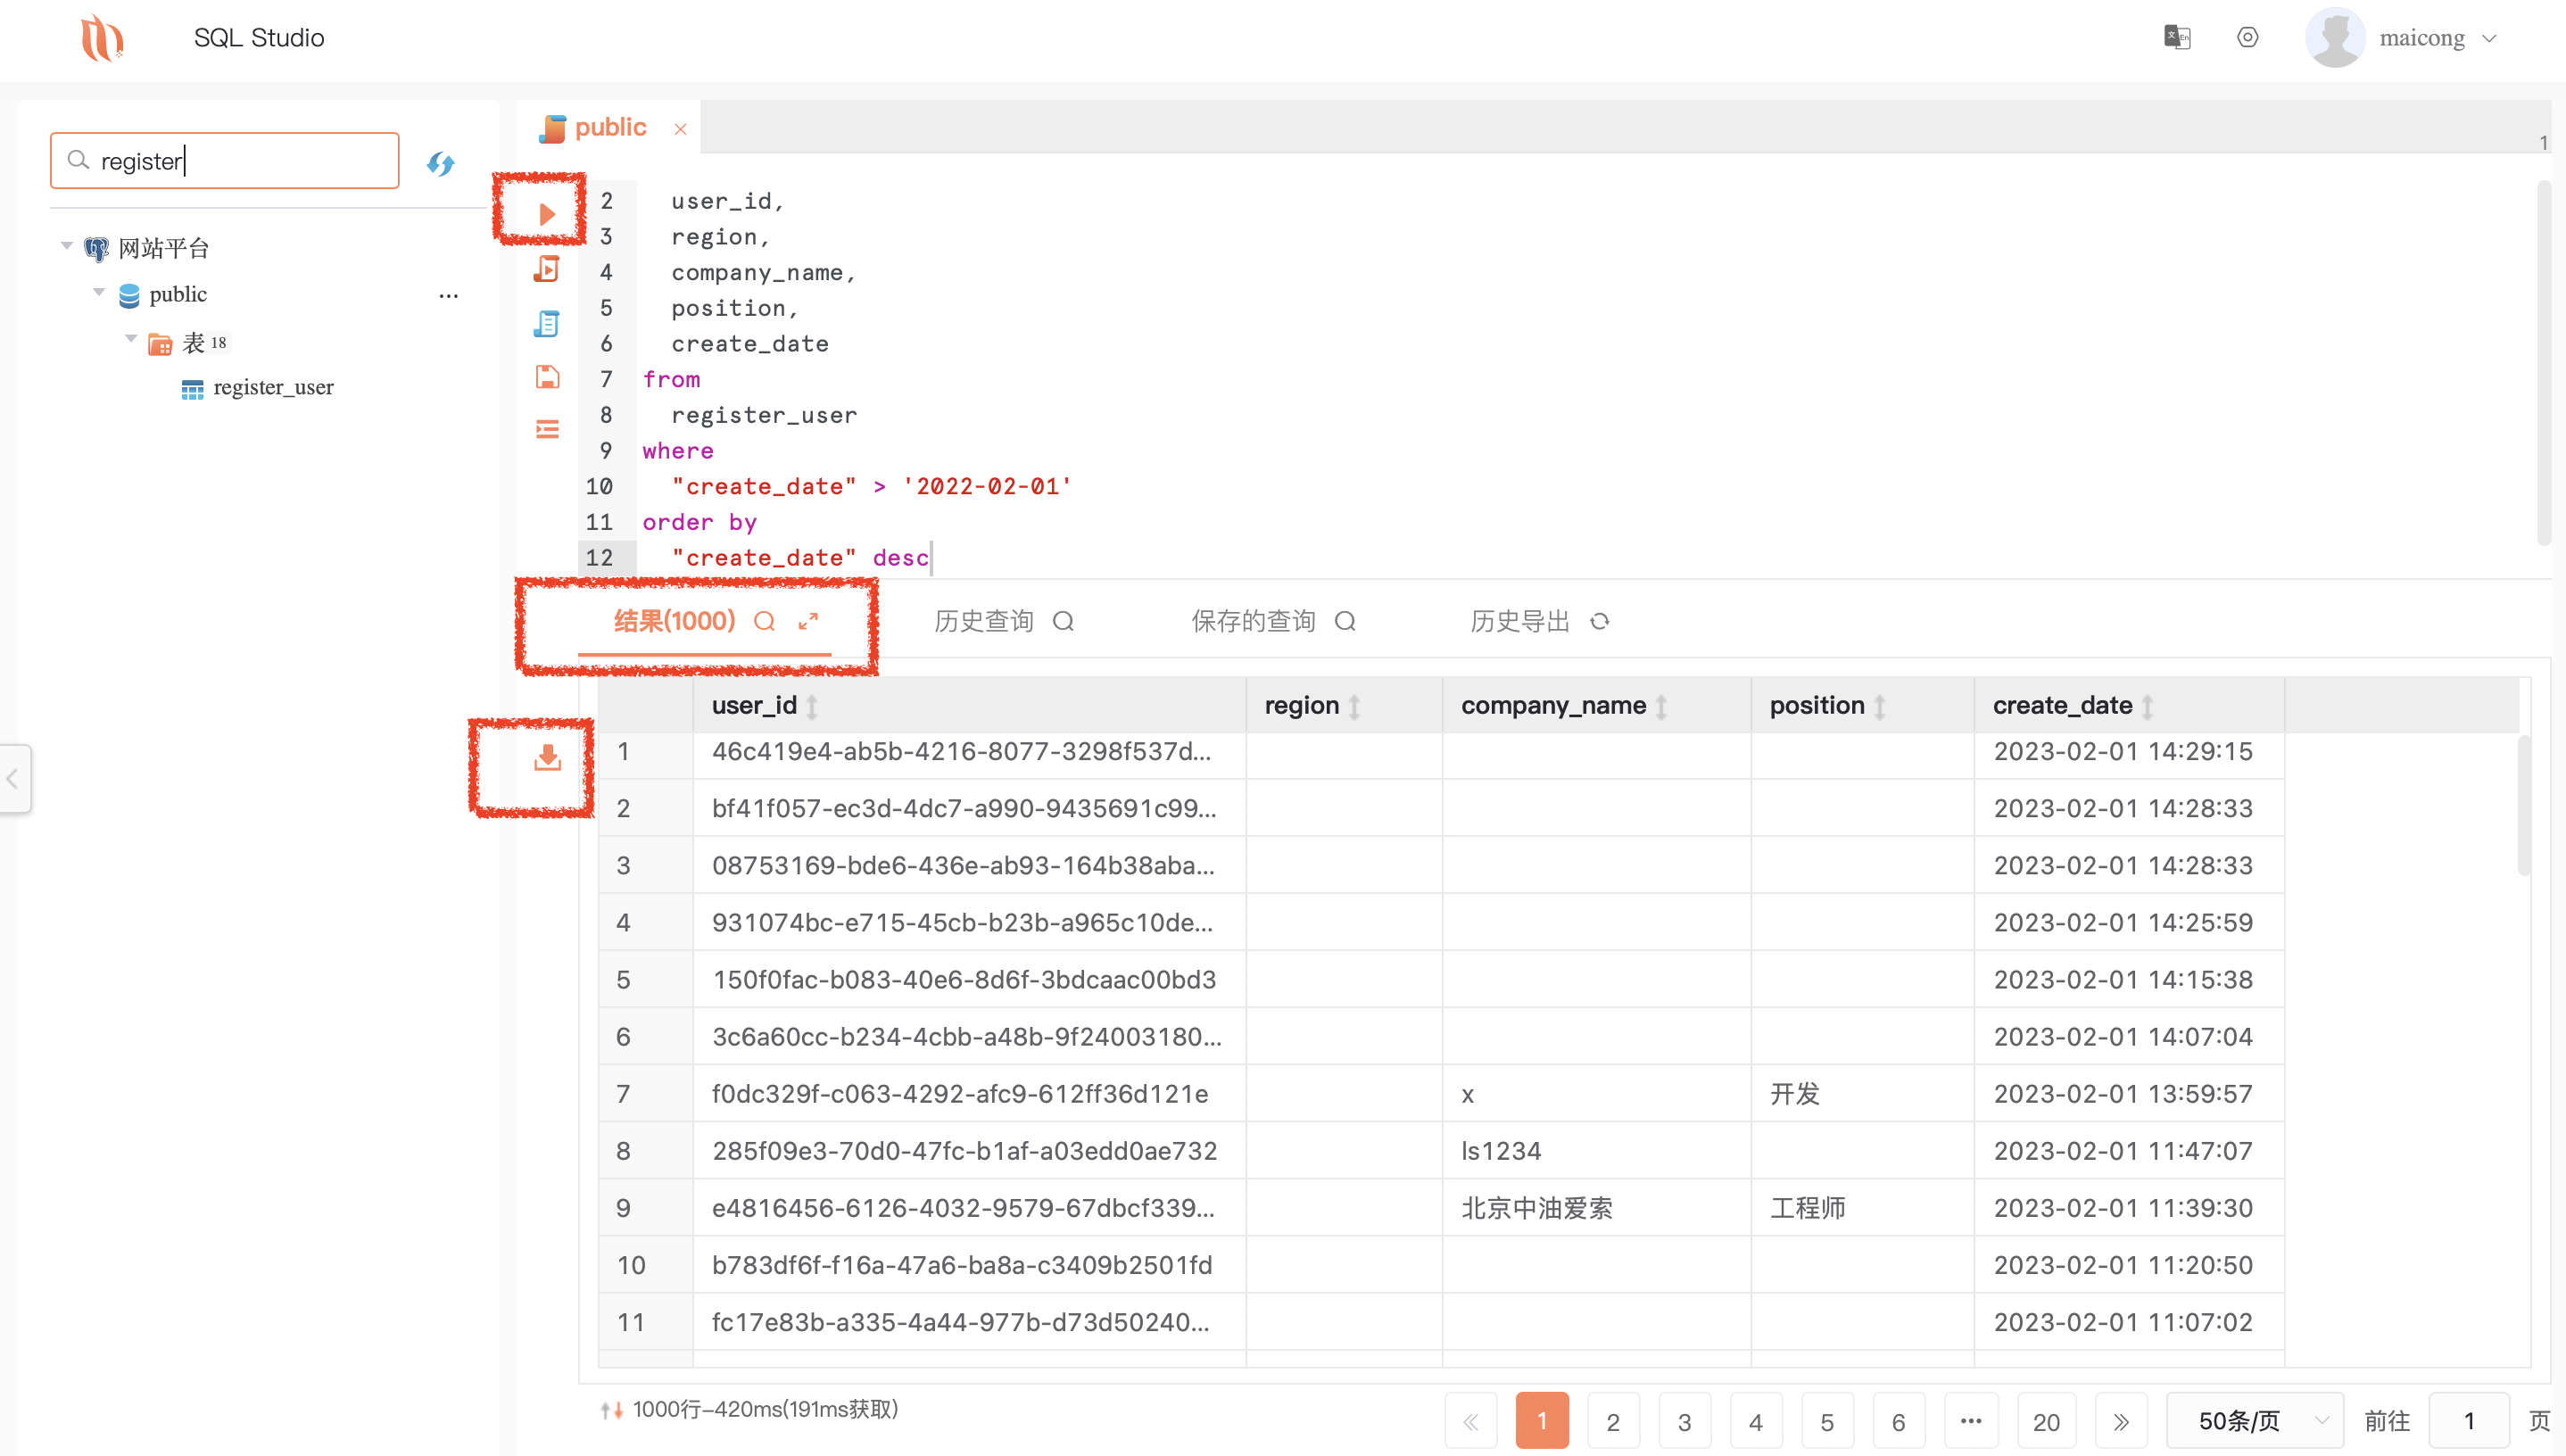This screenshot has height=1456, width=2566.
Task: Open the 表 folder's register_user table
Action: (273, 387)
